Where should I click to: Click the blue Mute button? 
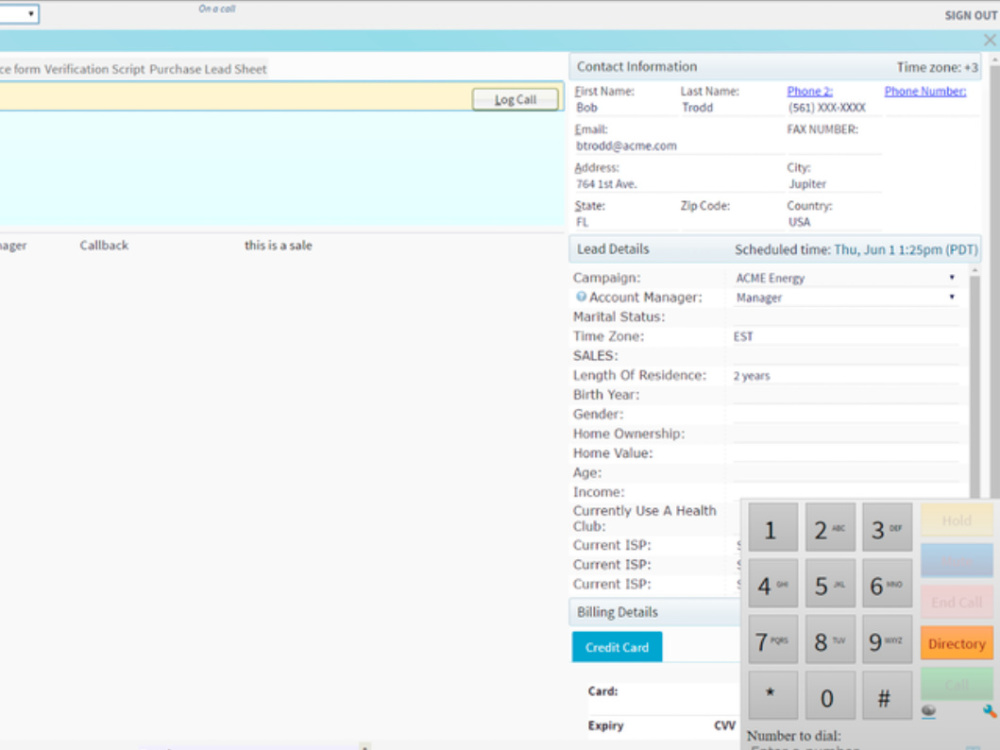click(957, 561)
